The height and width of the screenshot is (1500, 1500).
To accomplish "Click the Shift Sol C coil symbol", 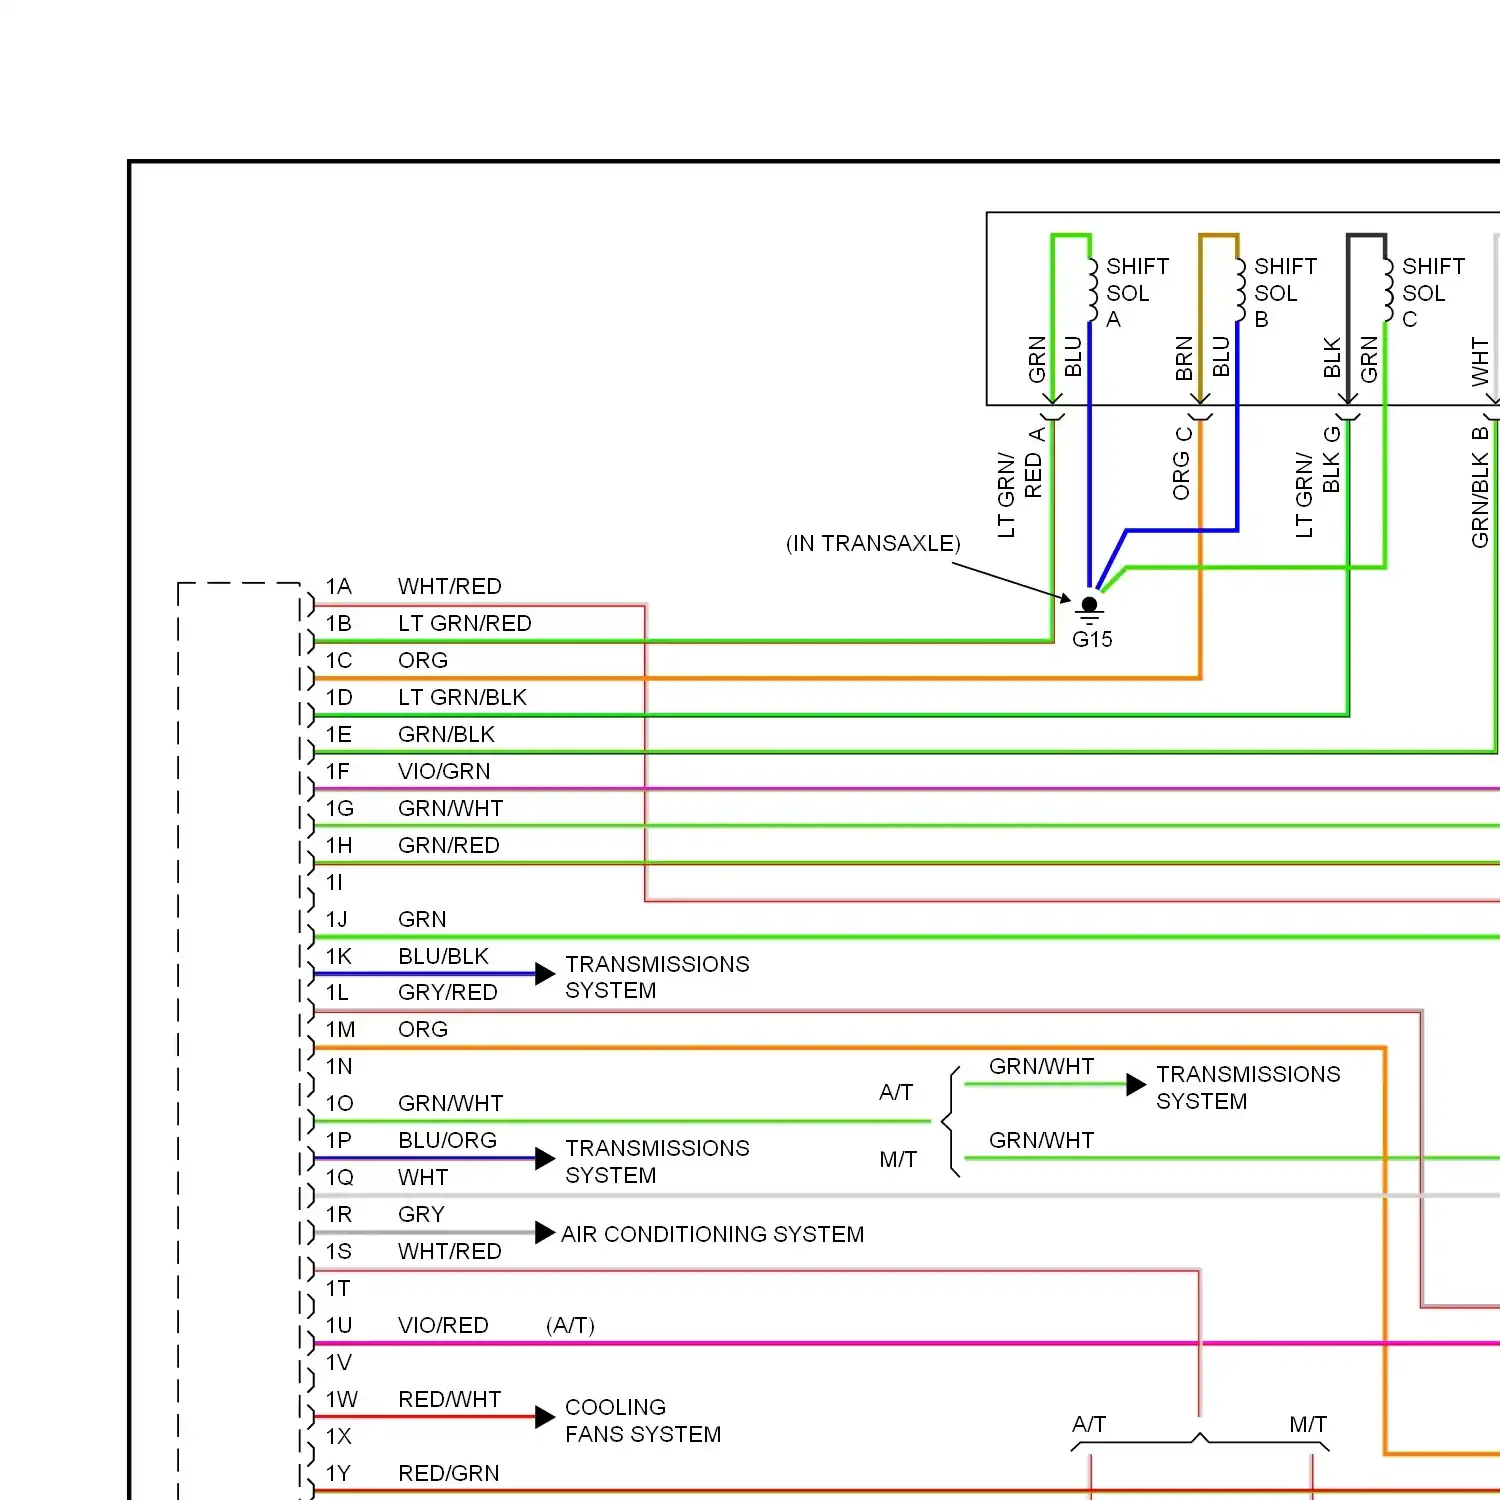I will tap(1388, 290).
